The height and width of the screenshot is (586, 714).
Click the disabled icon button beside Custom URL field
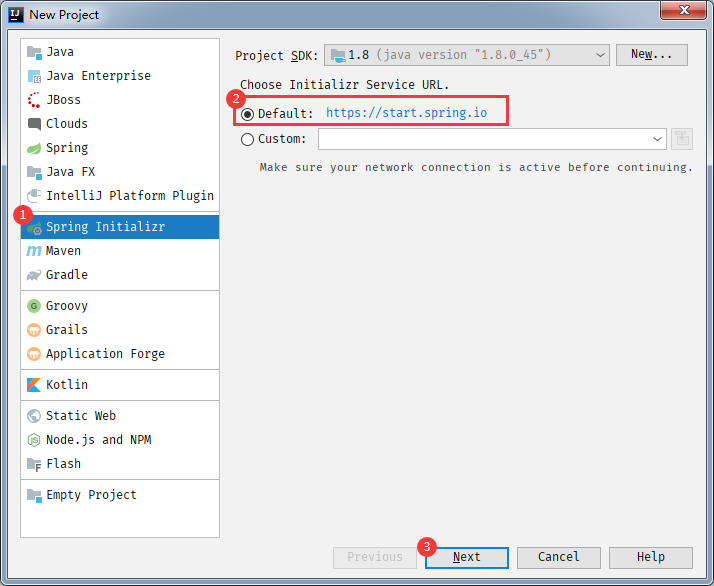(682, 139)
